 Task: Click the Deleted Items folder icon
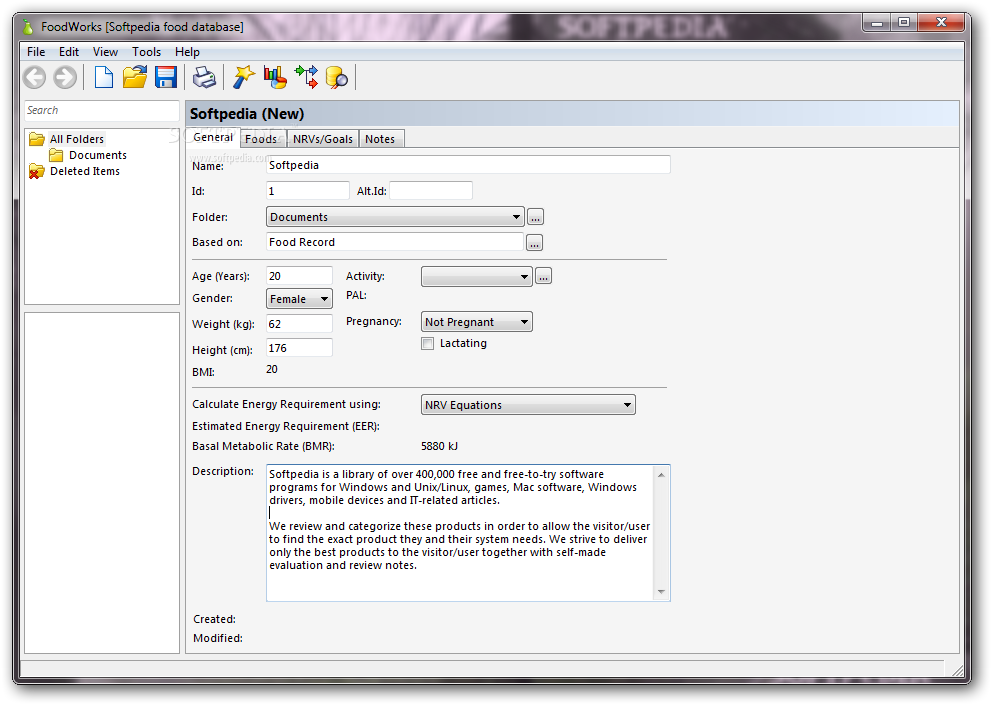click(x=37, y=172)
